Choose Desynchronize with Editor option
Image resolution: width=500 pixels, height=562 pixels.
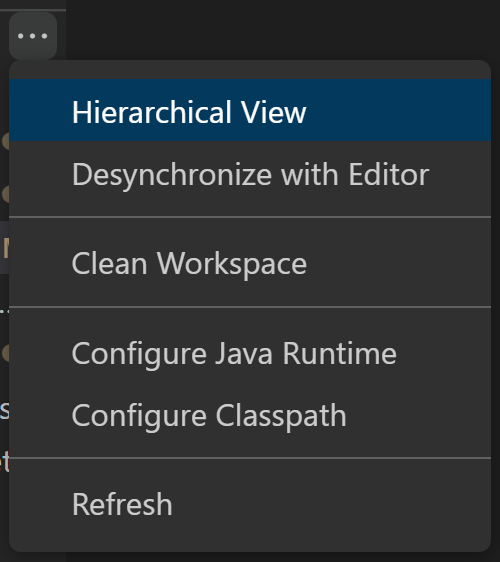[x=250, y=175]
